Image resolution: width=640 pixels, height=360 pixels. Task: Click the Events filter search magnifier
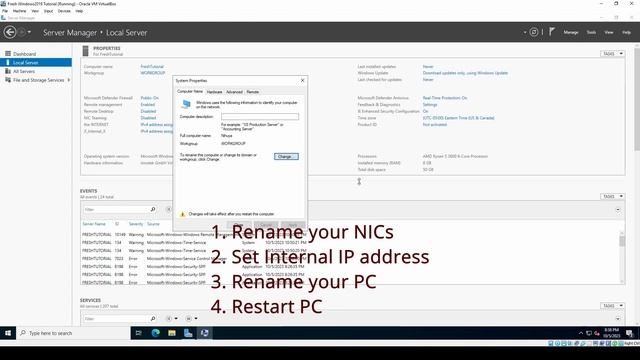pos(153,209)
